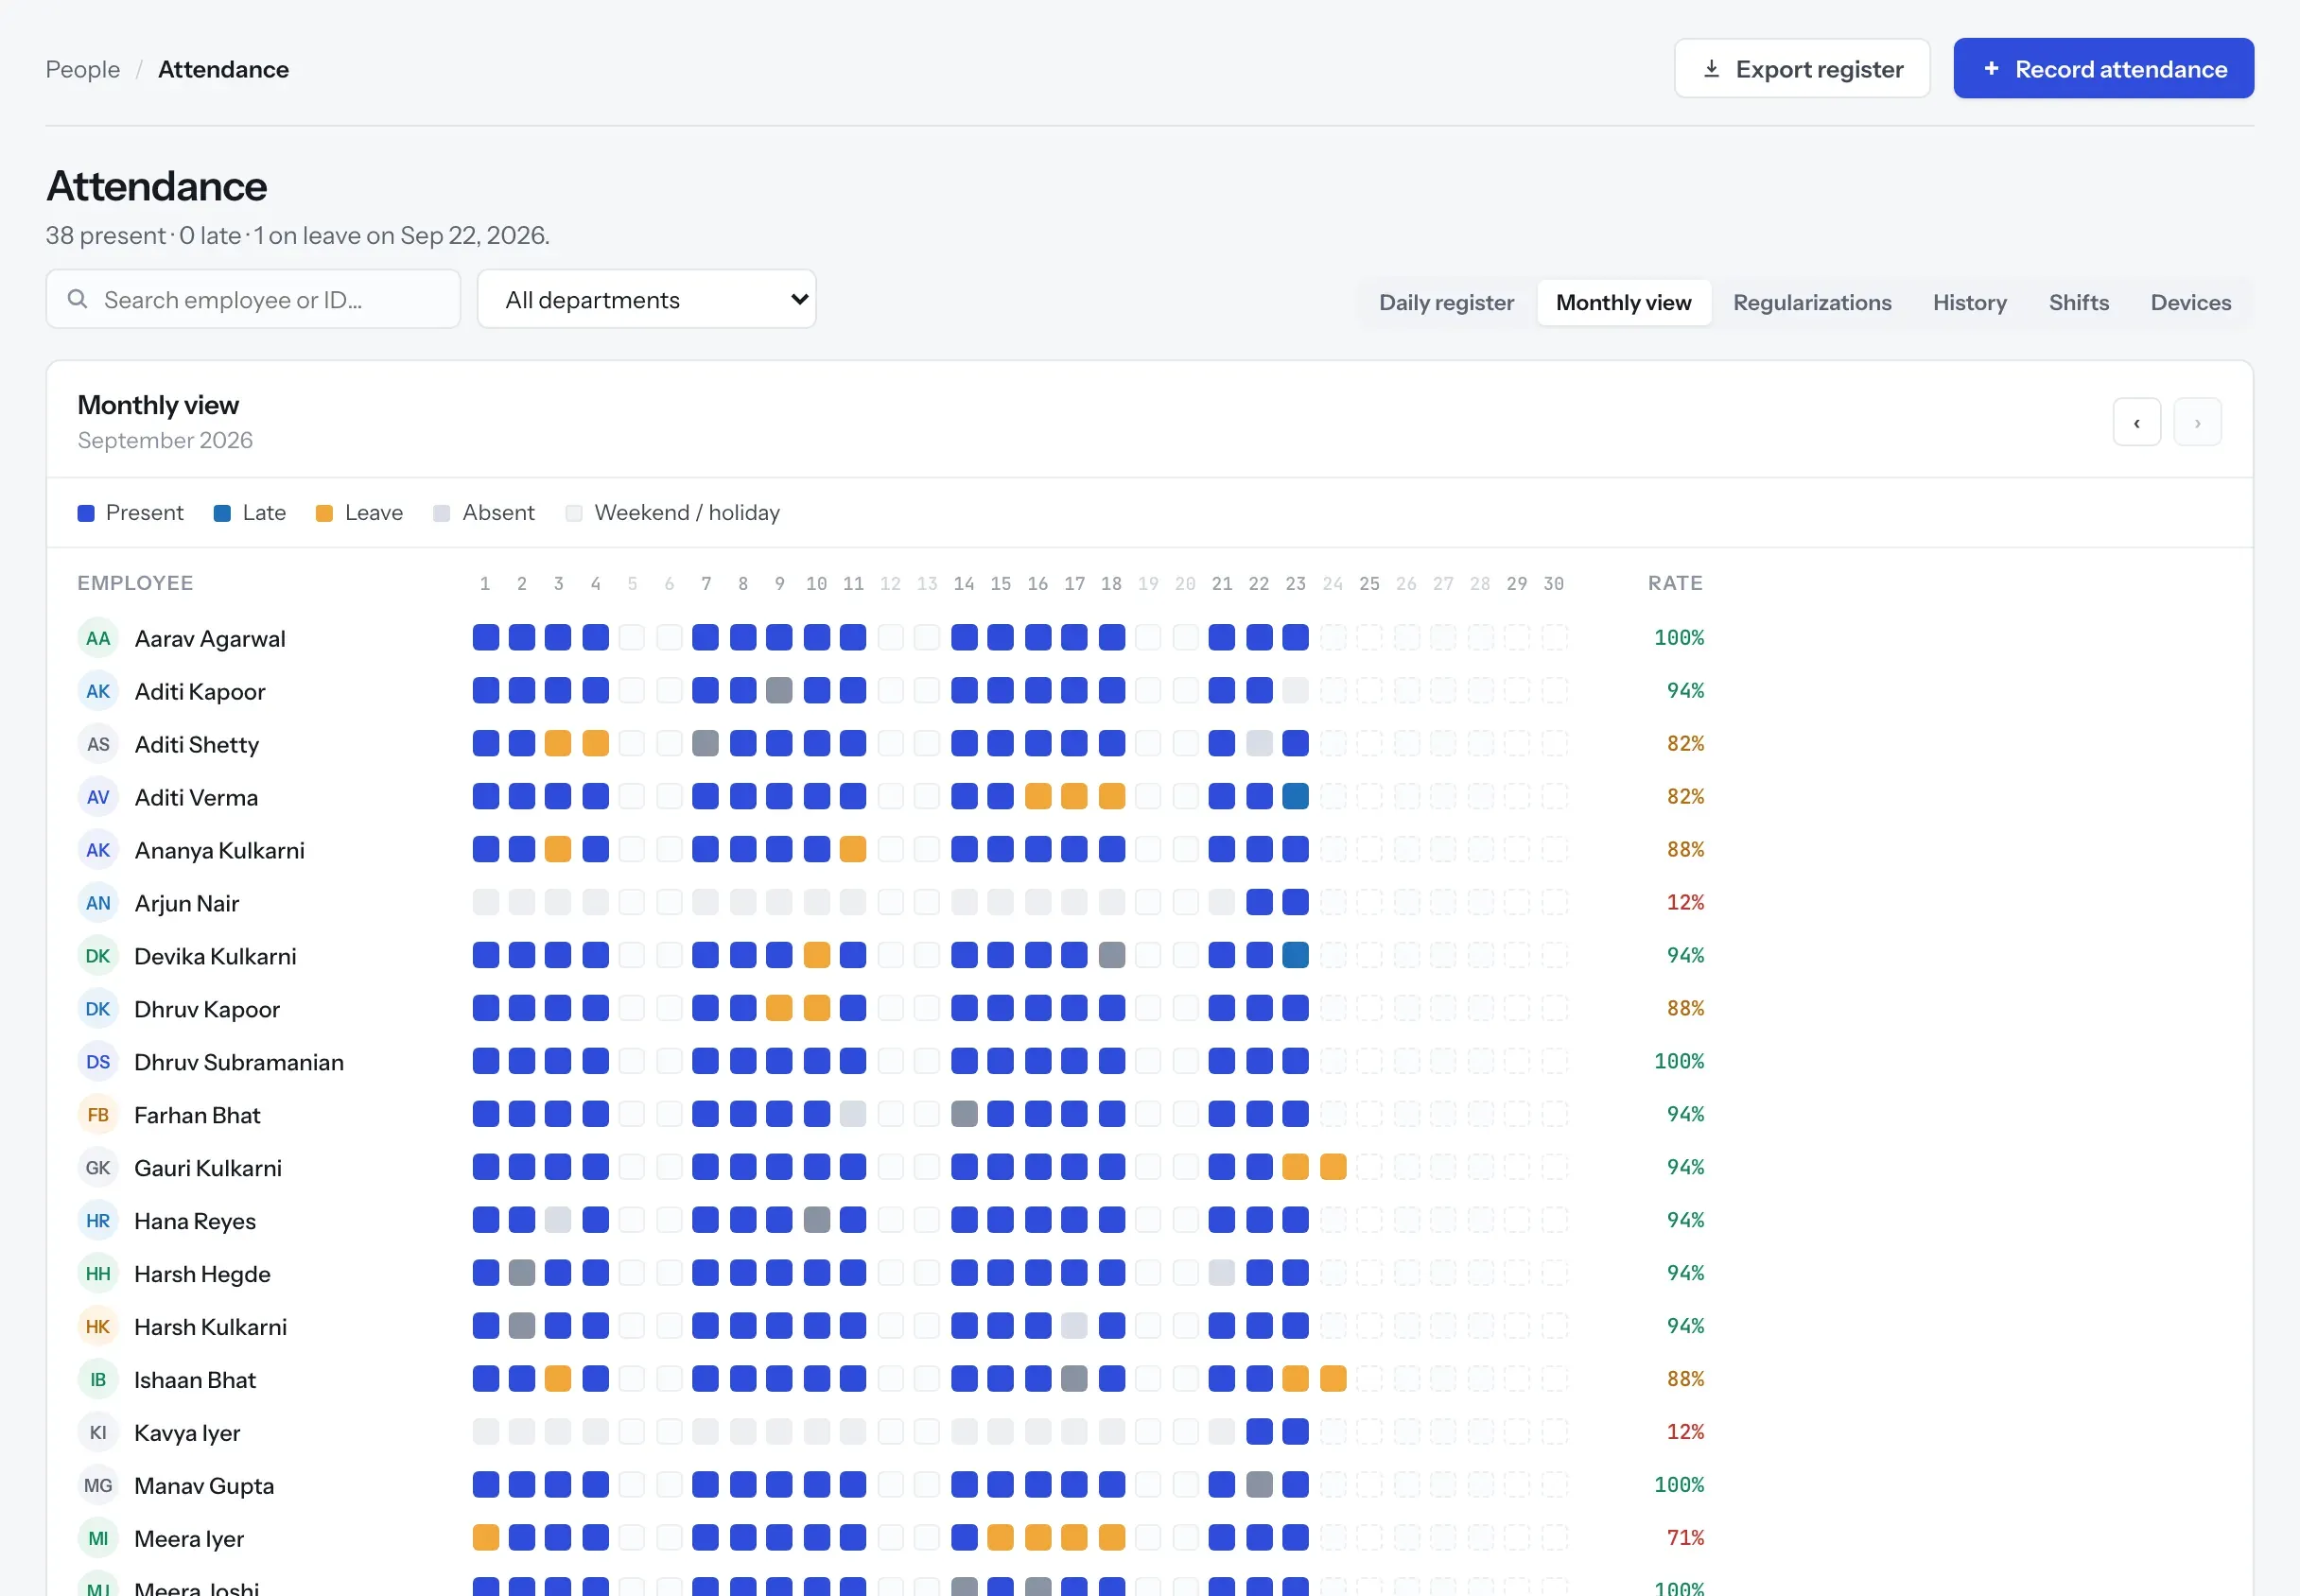Image resolution: width=2300 pixels, height=1596 pixels.
Task: Click the Weekend / holiday legend swatch
Action: point(574,513)
